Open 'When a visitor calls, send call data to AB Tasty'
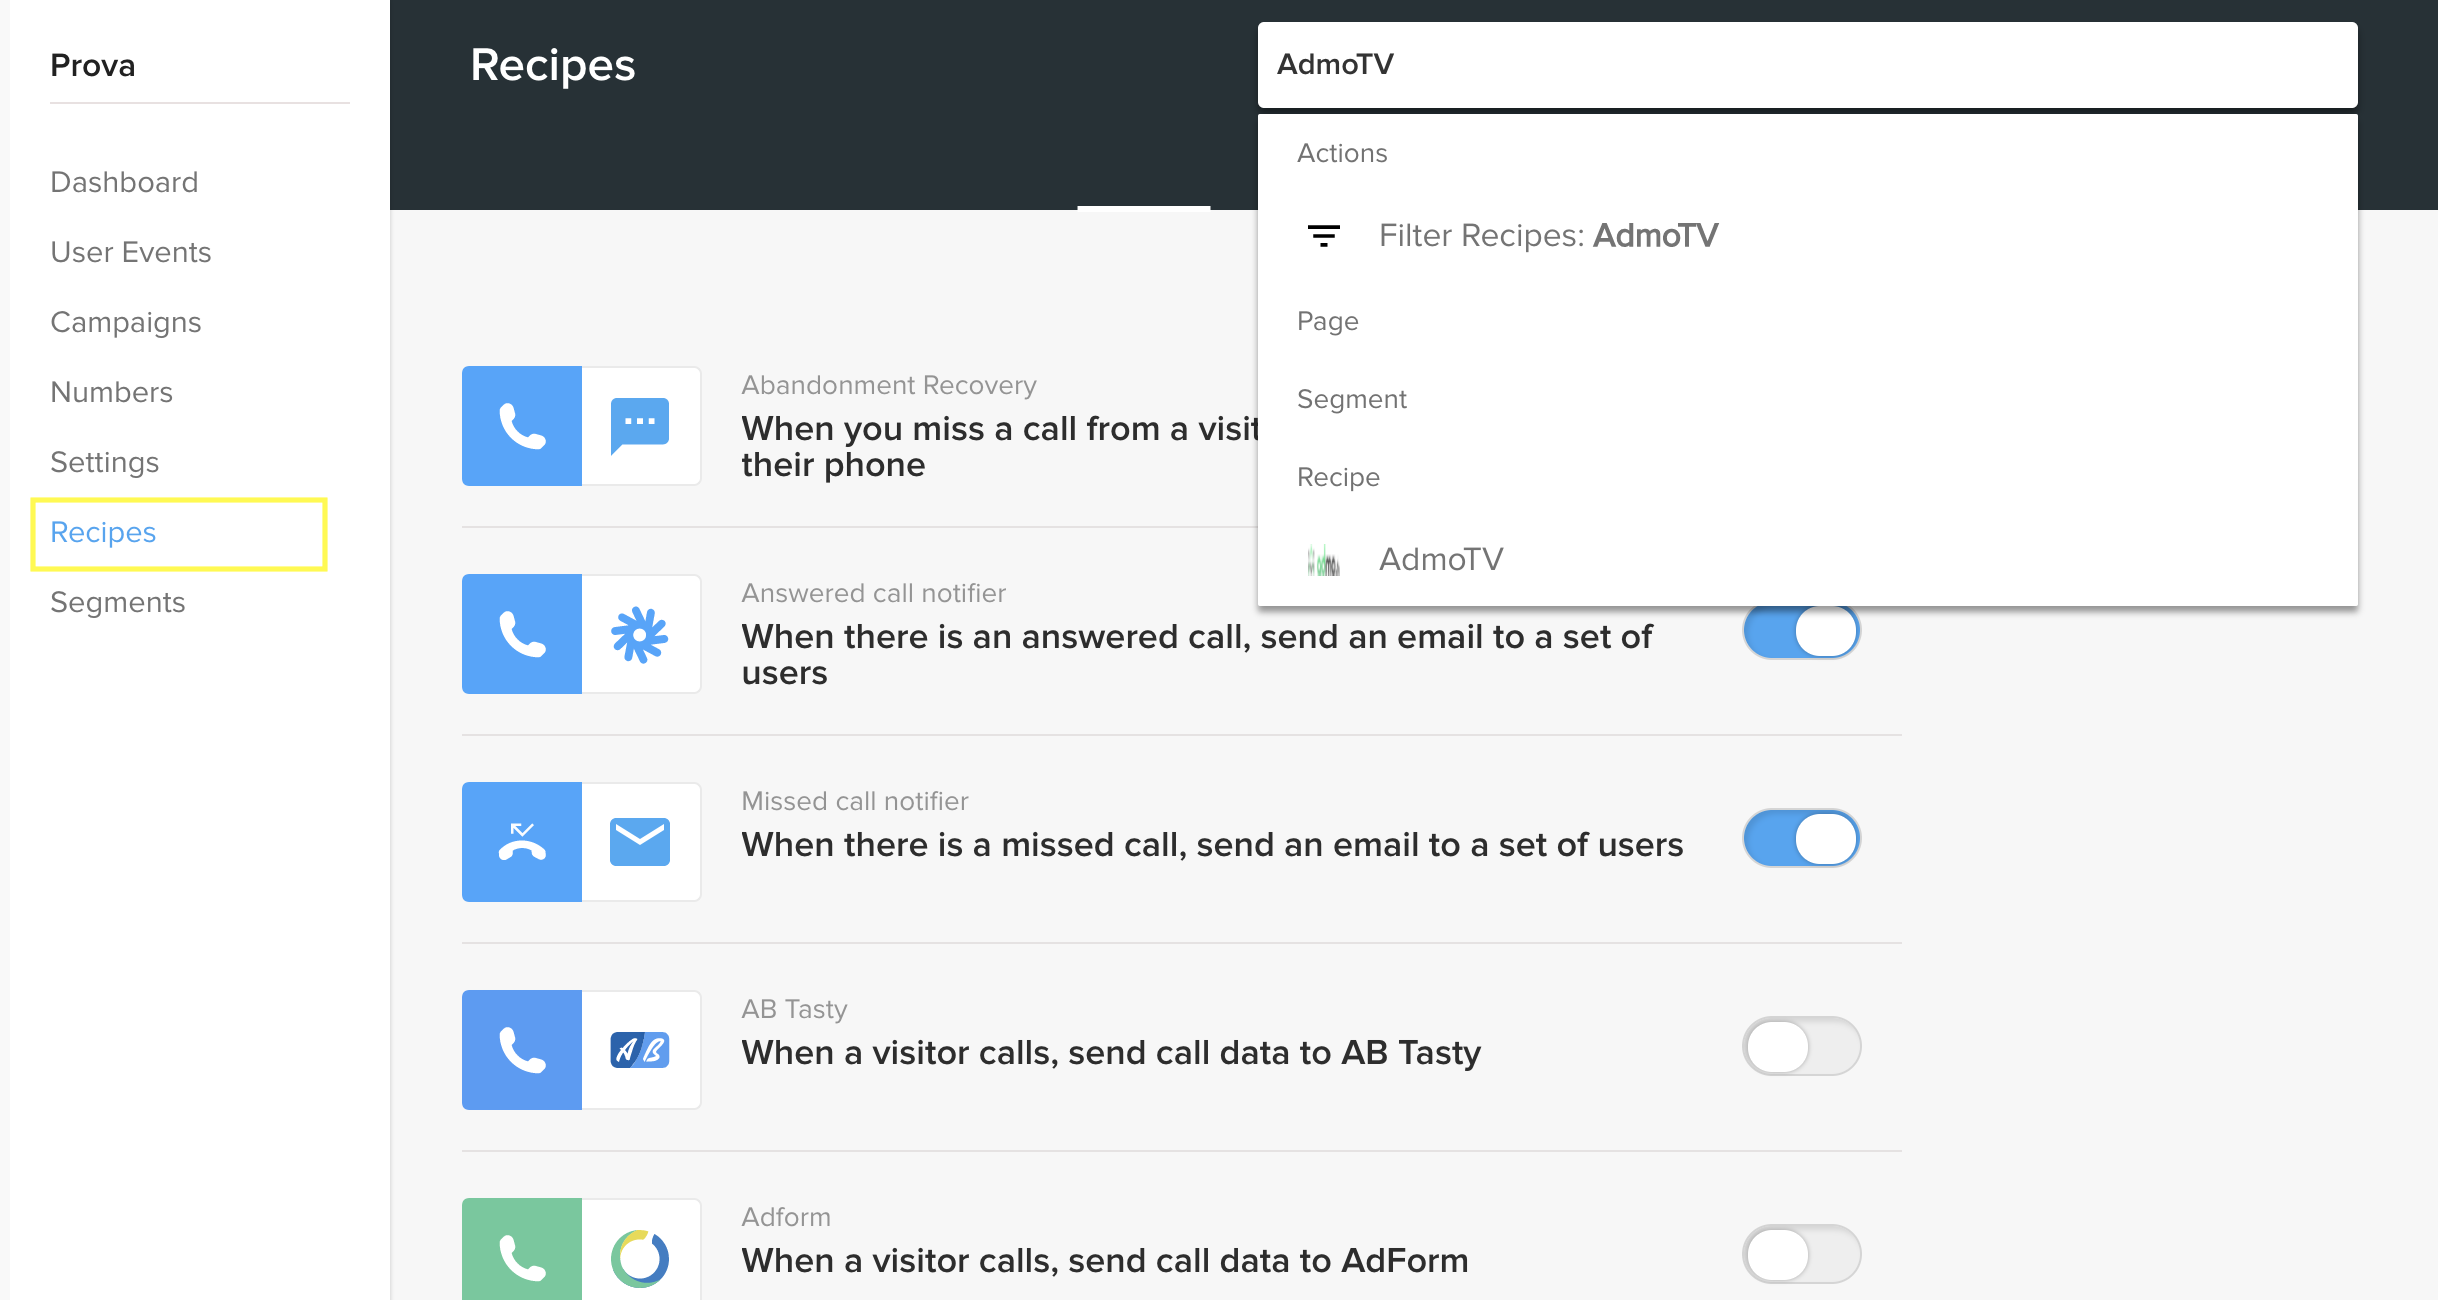This screenshot has height=1300, width=2438. [1111, 1053]
